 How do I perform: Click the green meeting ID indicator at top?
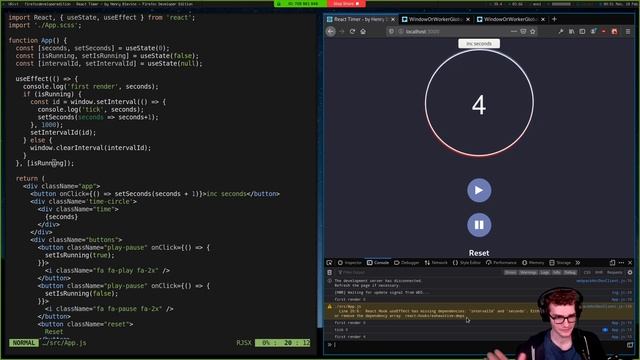[x=301, y=4]
